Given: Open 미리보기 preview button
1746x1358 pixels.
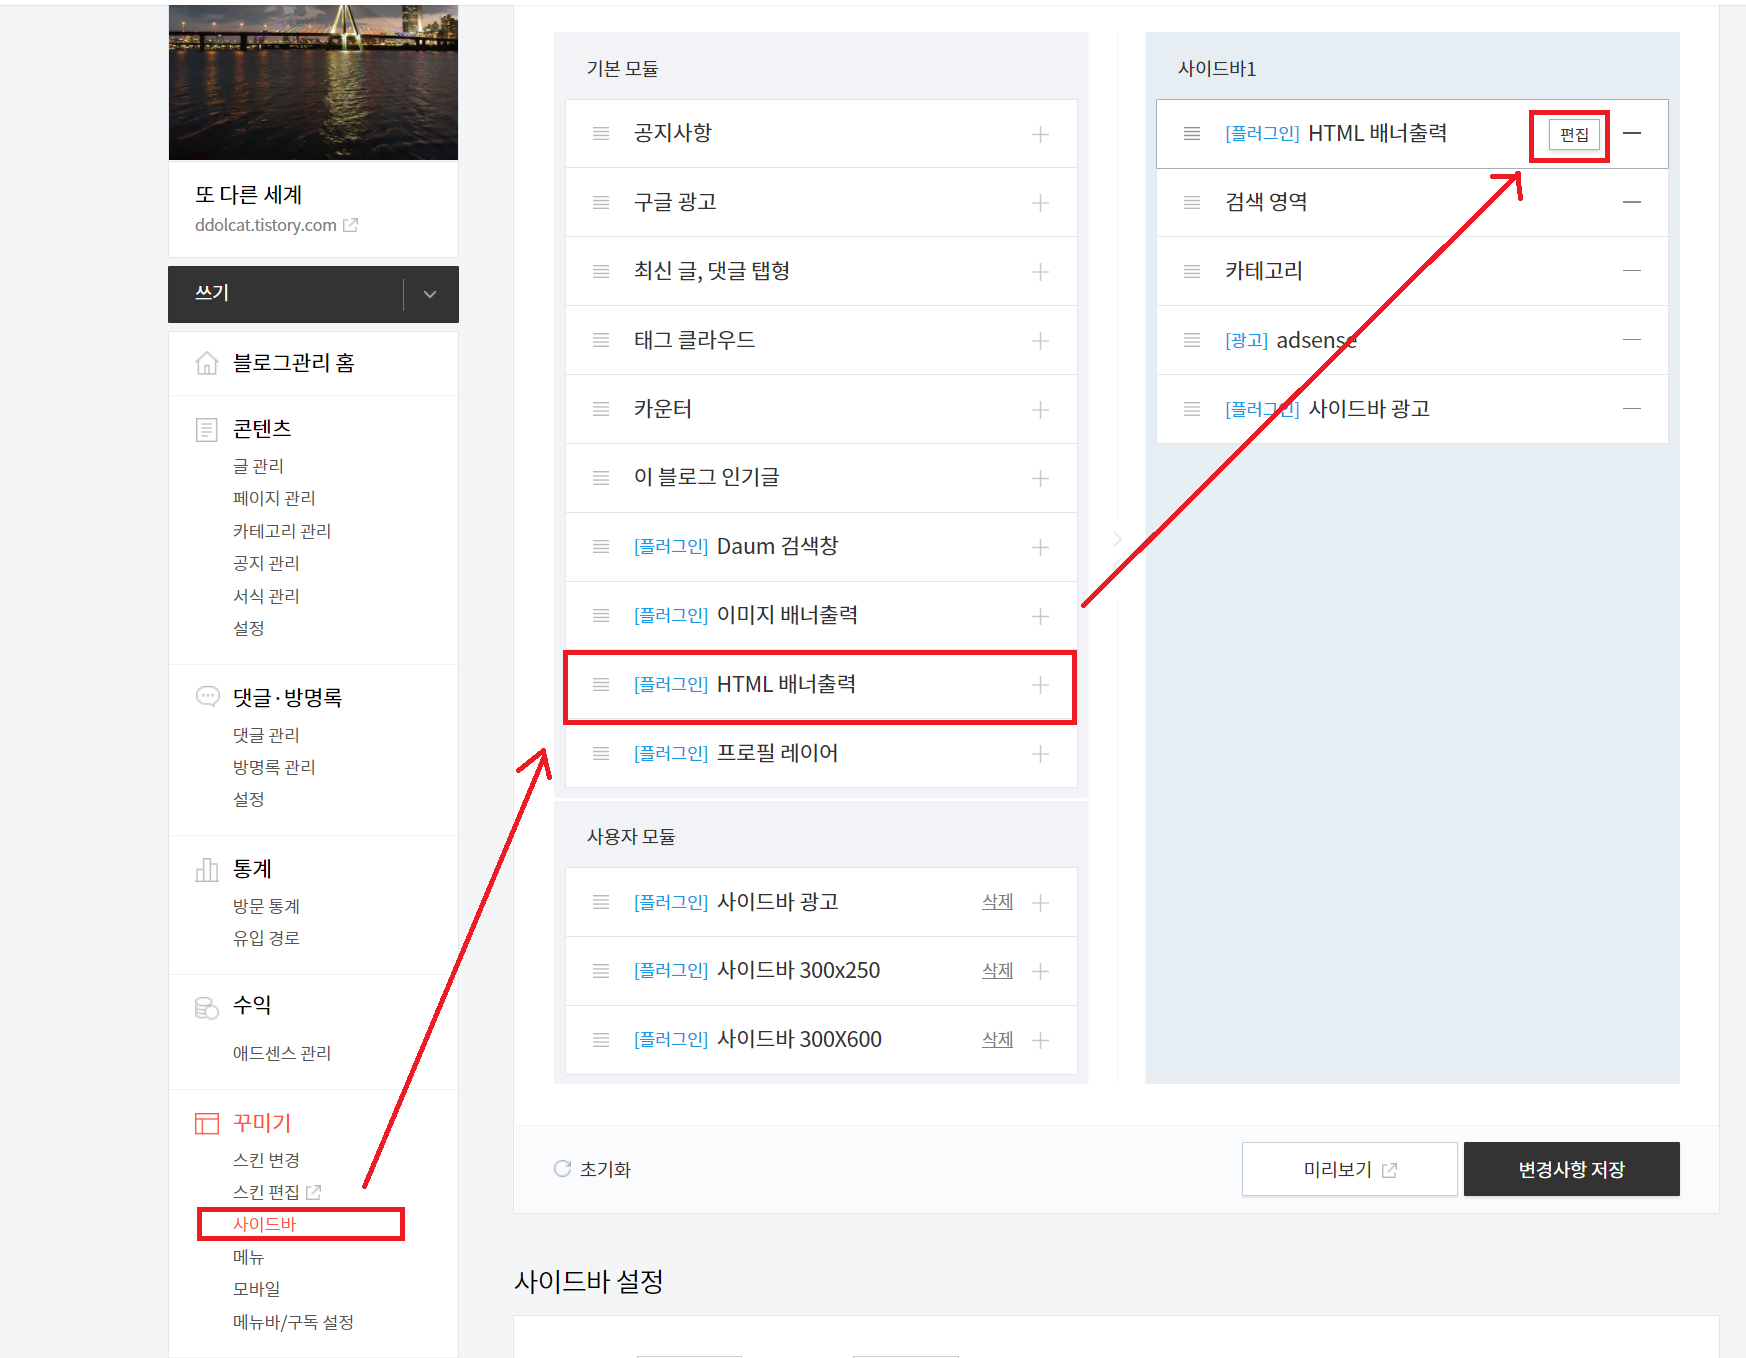Looking at the screenshot, I should coord(1349,1169).
